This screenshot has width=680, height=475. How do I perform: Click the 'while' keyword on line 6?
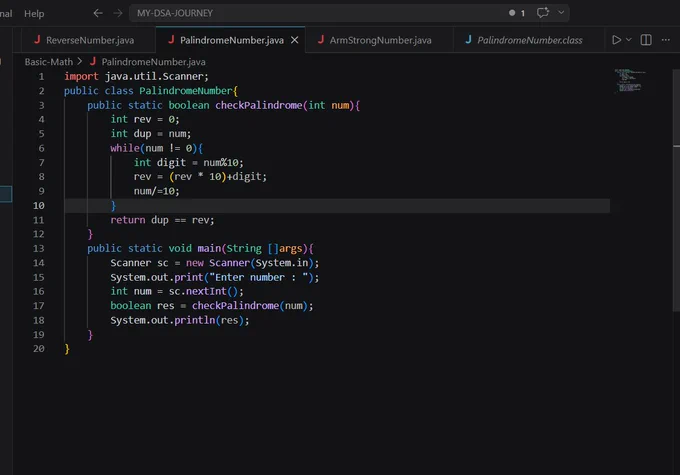pos(125,148)
